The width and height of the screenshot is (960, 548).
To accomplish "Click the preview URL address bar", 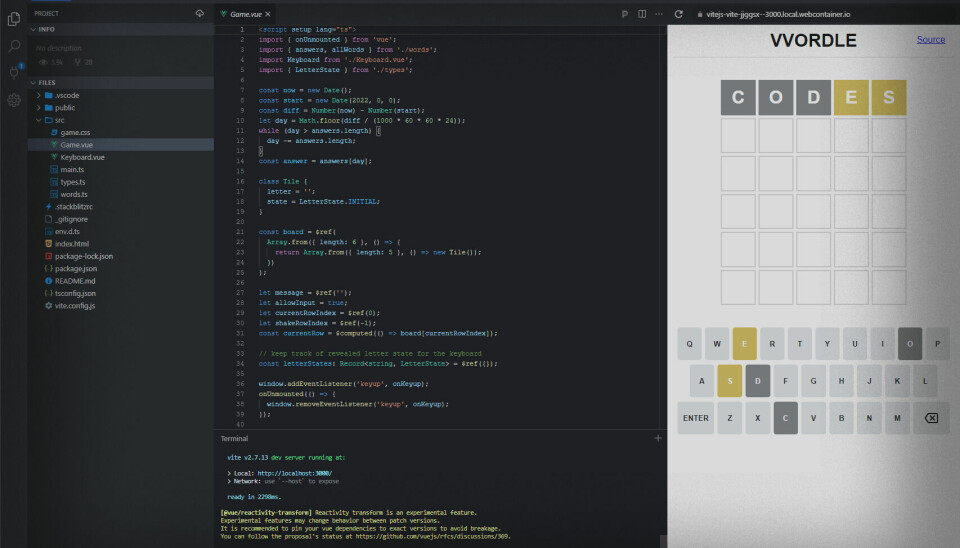I will [x=778, y=14].
